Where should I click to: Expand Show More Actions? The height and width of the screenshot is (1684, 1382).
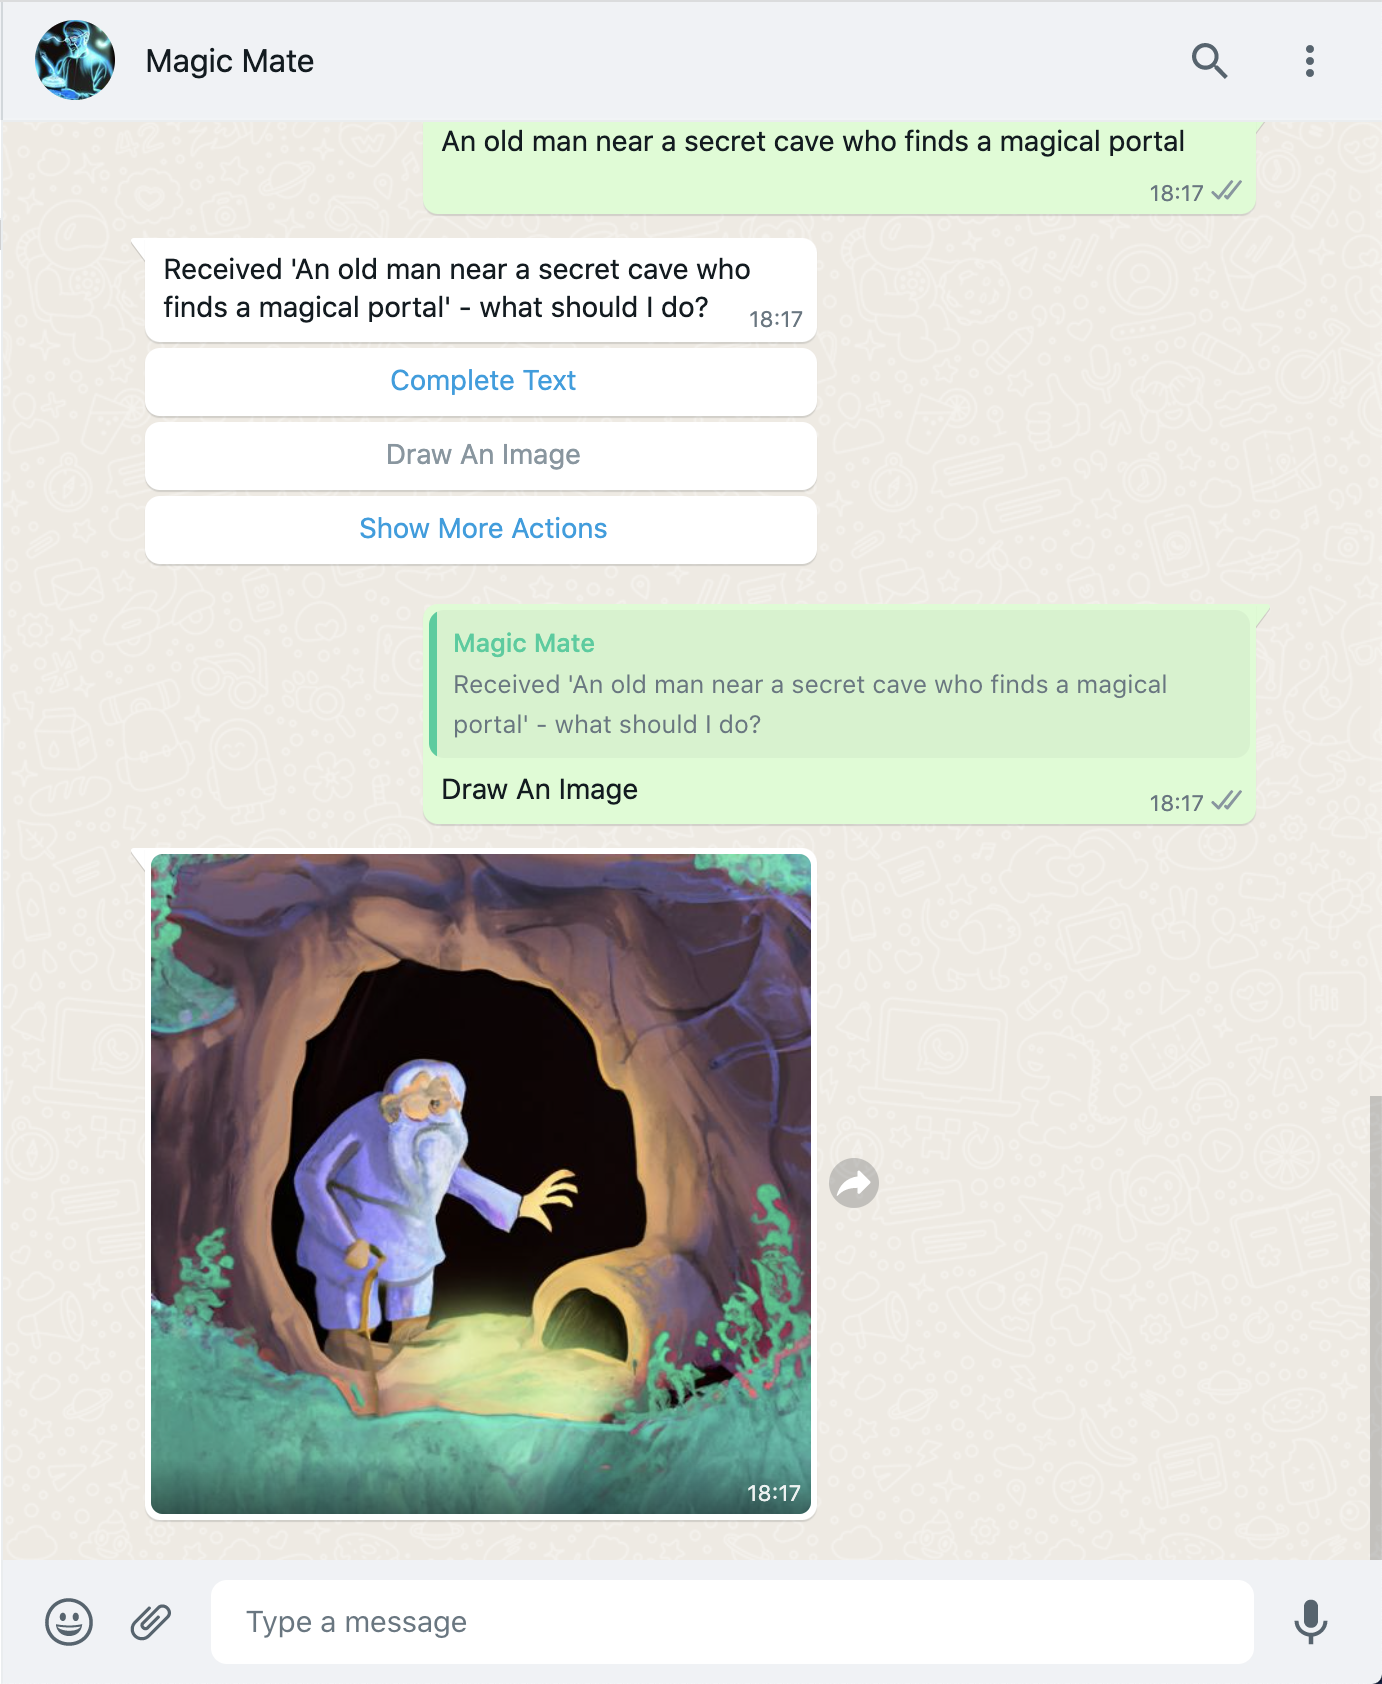481,529
